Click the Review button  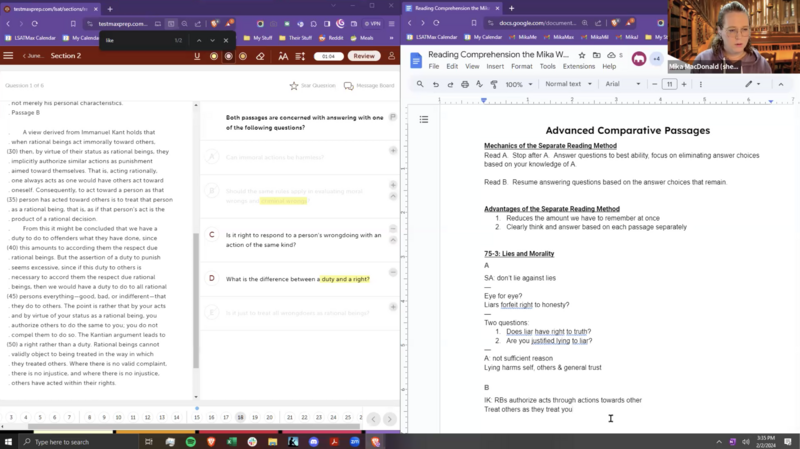tap(364, 56)
